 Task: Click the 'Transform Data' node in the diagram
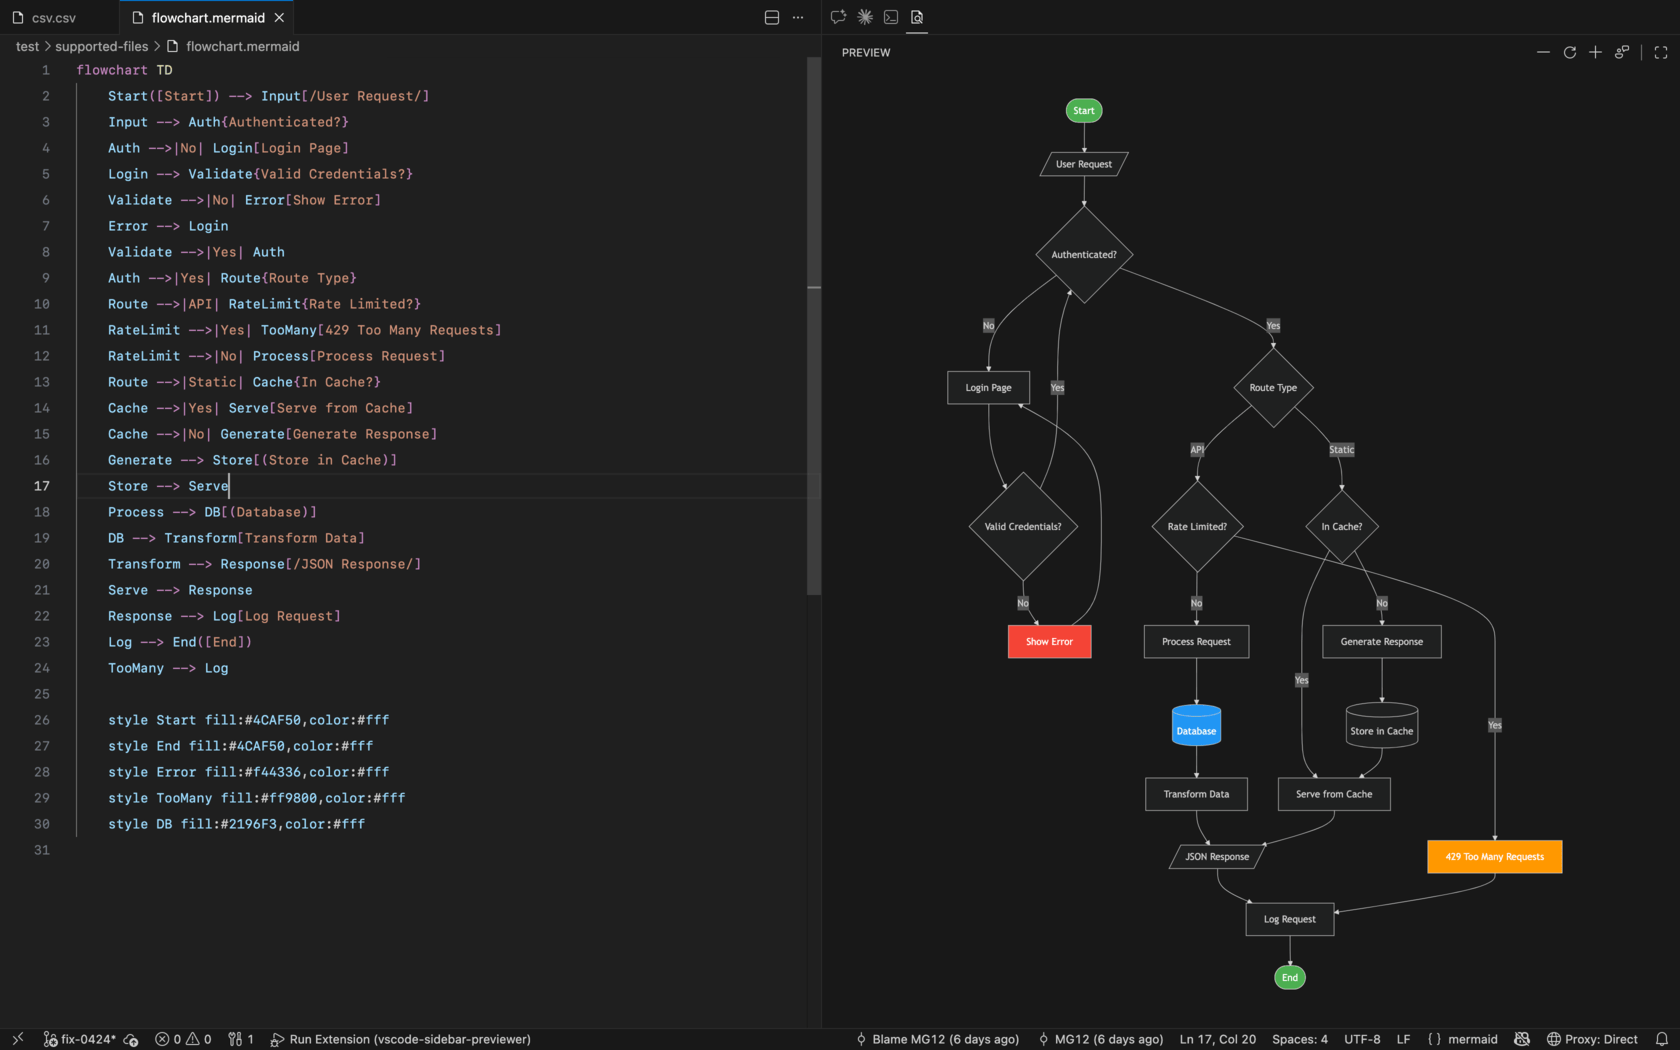1196,794
